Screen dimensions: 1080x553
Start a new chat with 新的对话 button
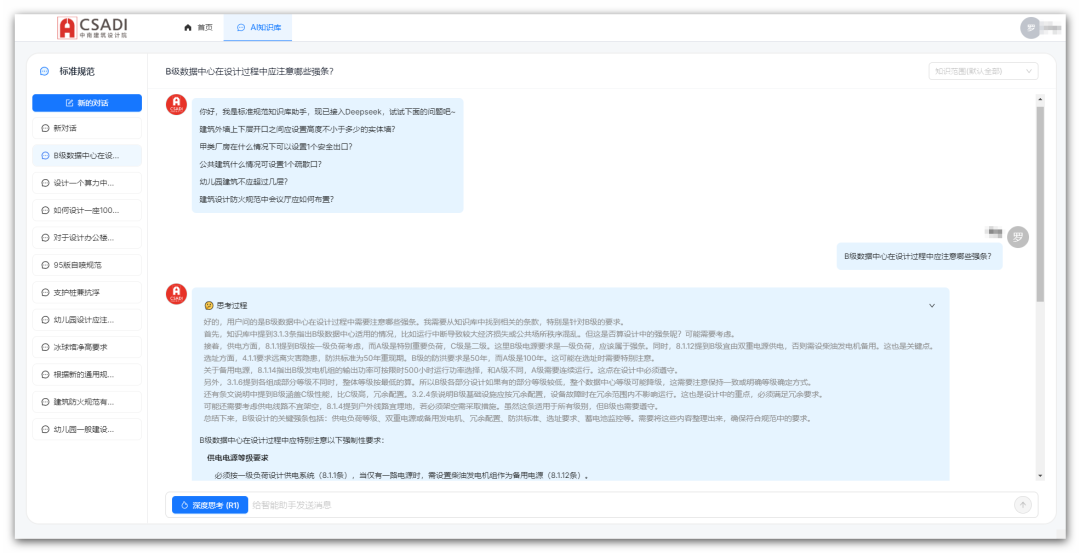pyautogui.click(x=87, y=103)
